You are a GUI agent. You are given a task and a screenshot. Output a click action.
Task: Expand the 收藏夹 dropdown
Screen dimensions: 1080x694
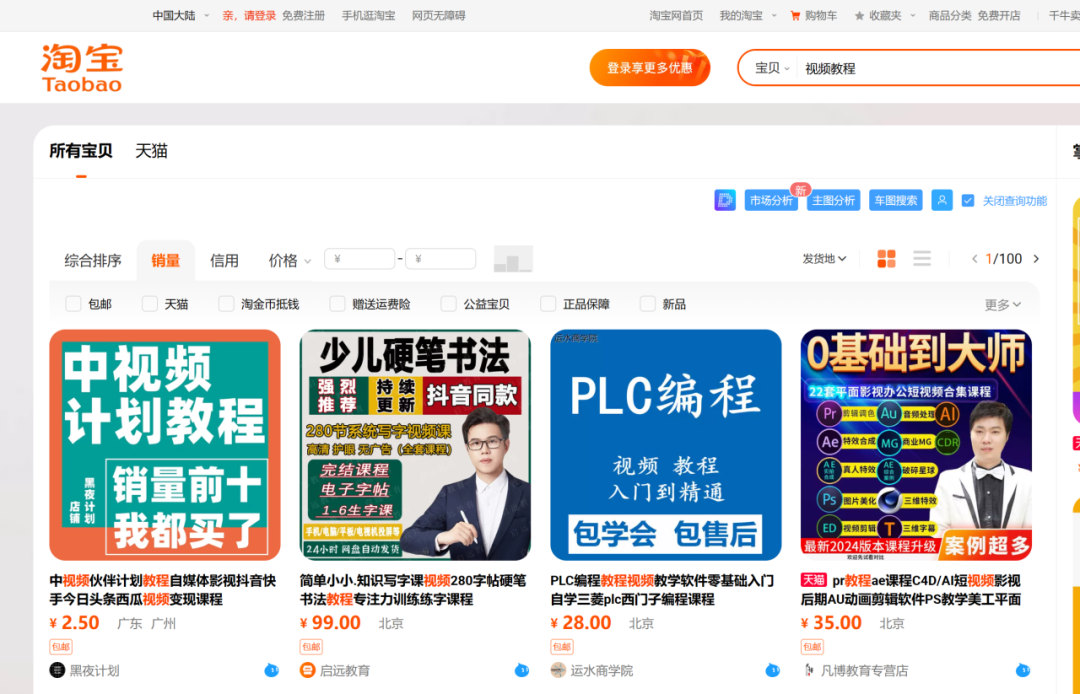point(892,15)
